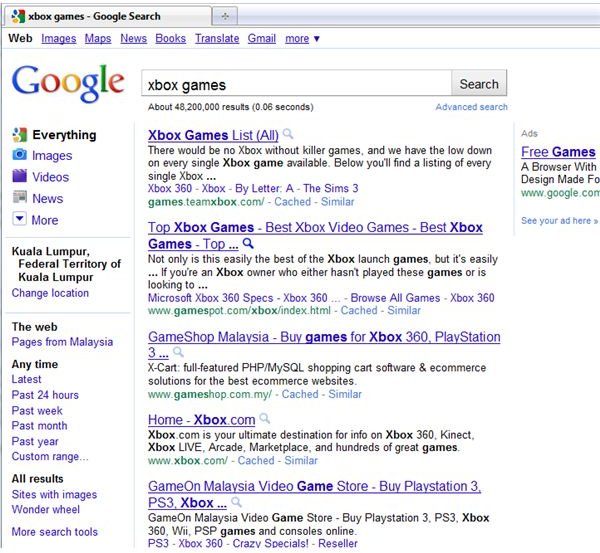Viewport: 600px width, 553px height.
Task: Filter results to Past 24 hours
Action: 45,395
